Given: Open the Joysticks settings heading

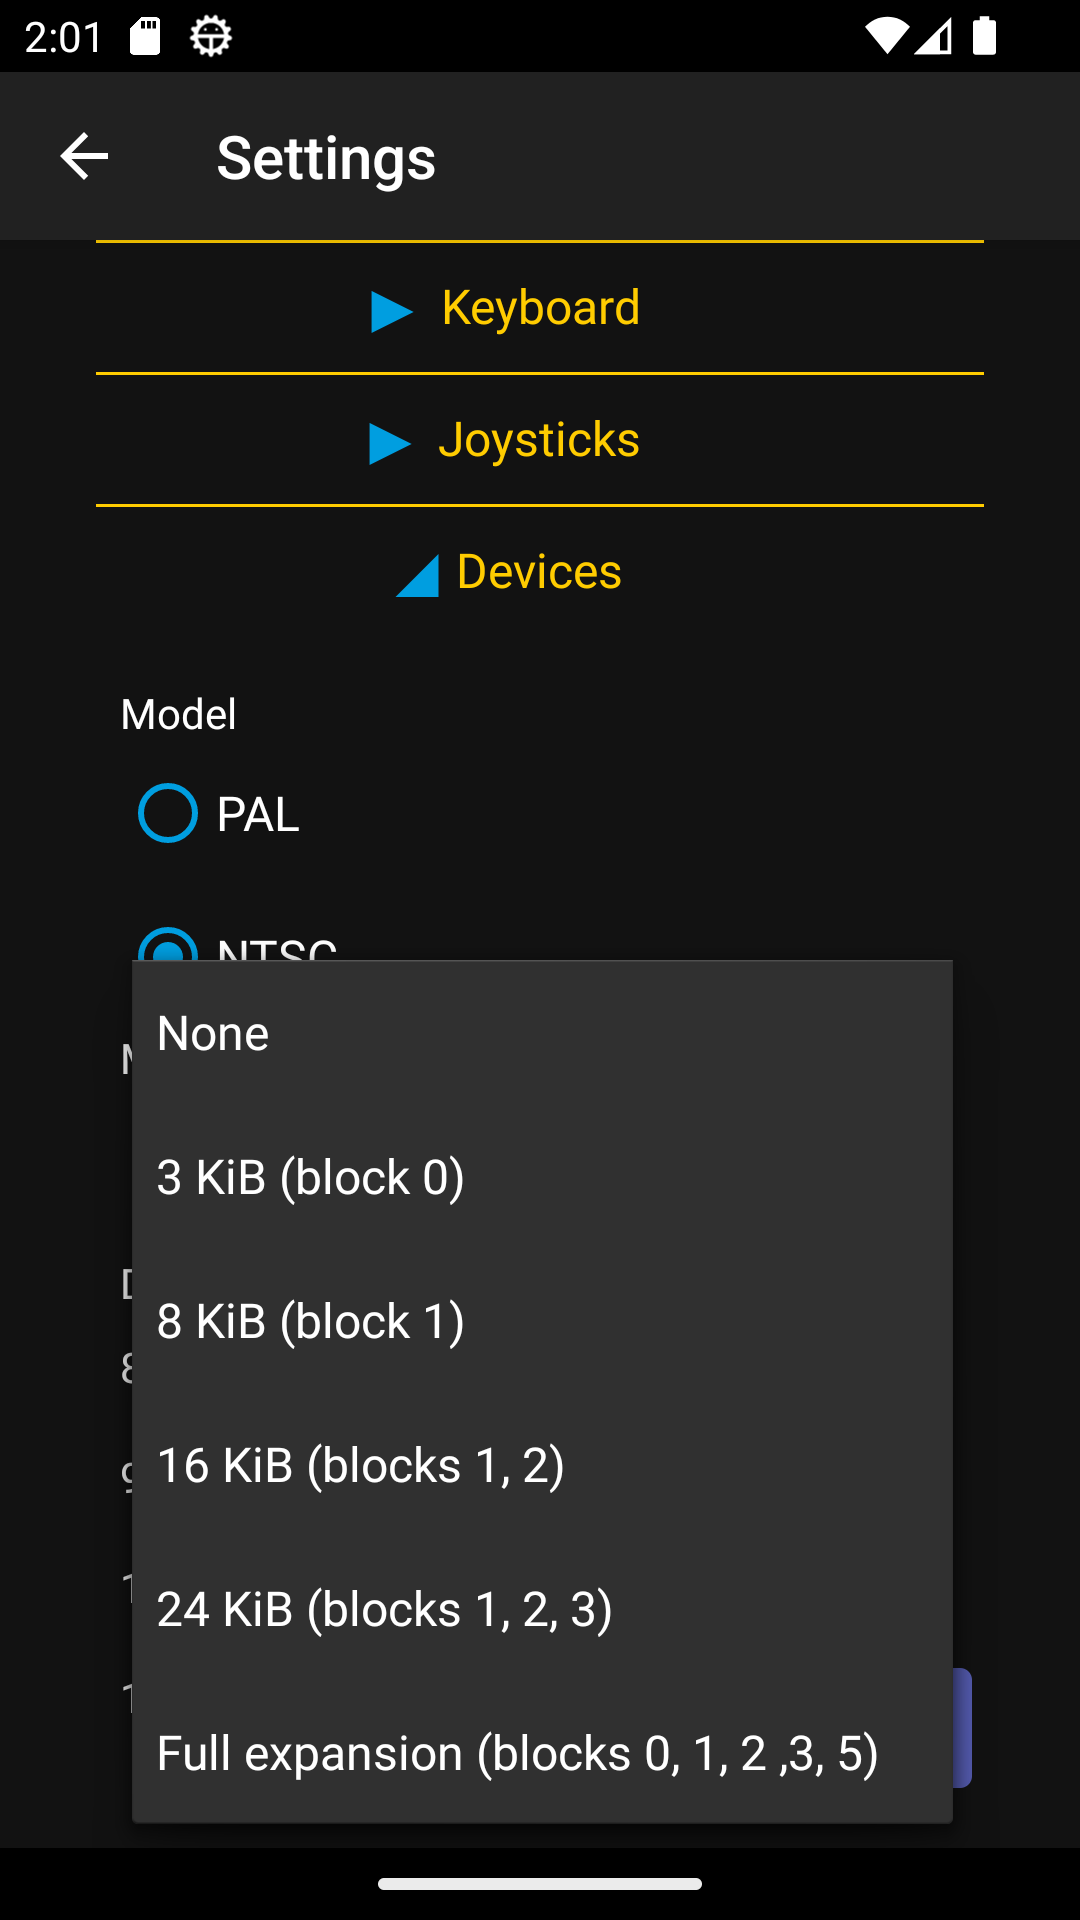Looking at the screenshot, I should 539,440.
